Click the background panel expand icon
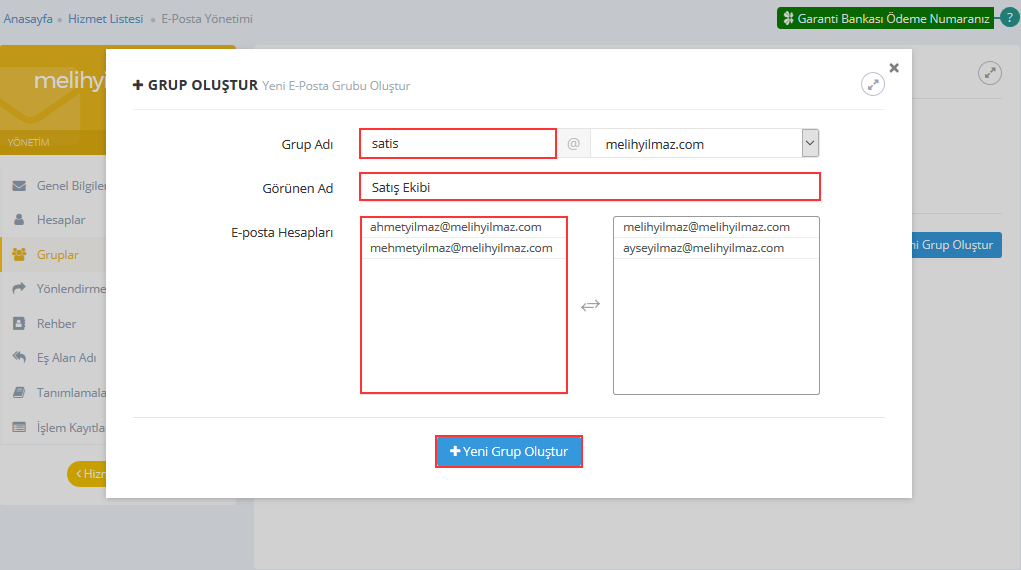 (x=989, y=73)
